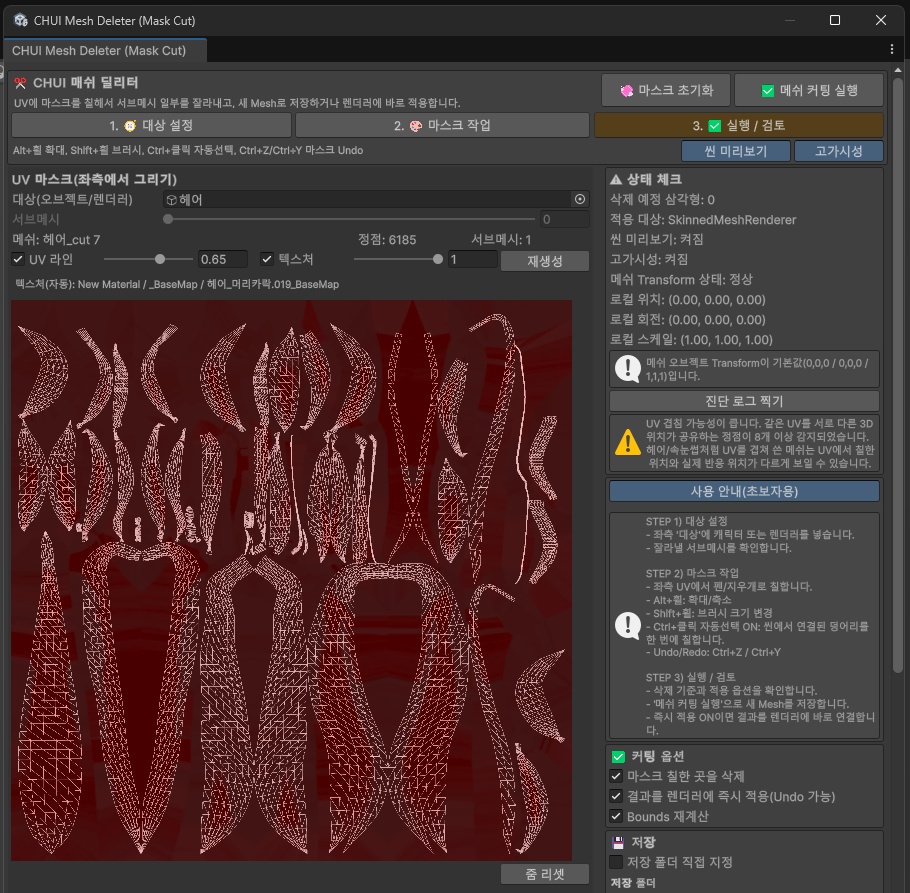Click the floppy disk icon by 저장
The width and height of the screenshot is (910, 893).
tap(618, 843)
